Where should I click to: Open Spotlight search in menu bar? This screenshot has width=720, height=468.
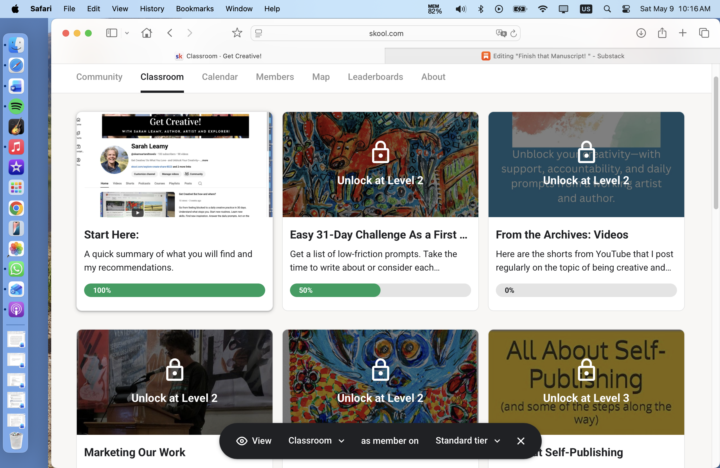tap(607, 9)
